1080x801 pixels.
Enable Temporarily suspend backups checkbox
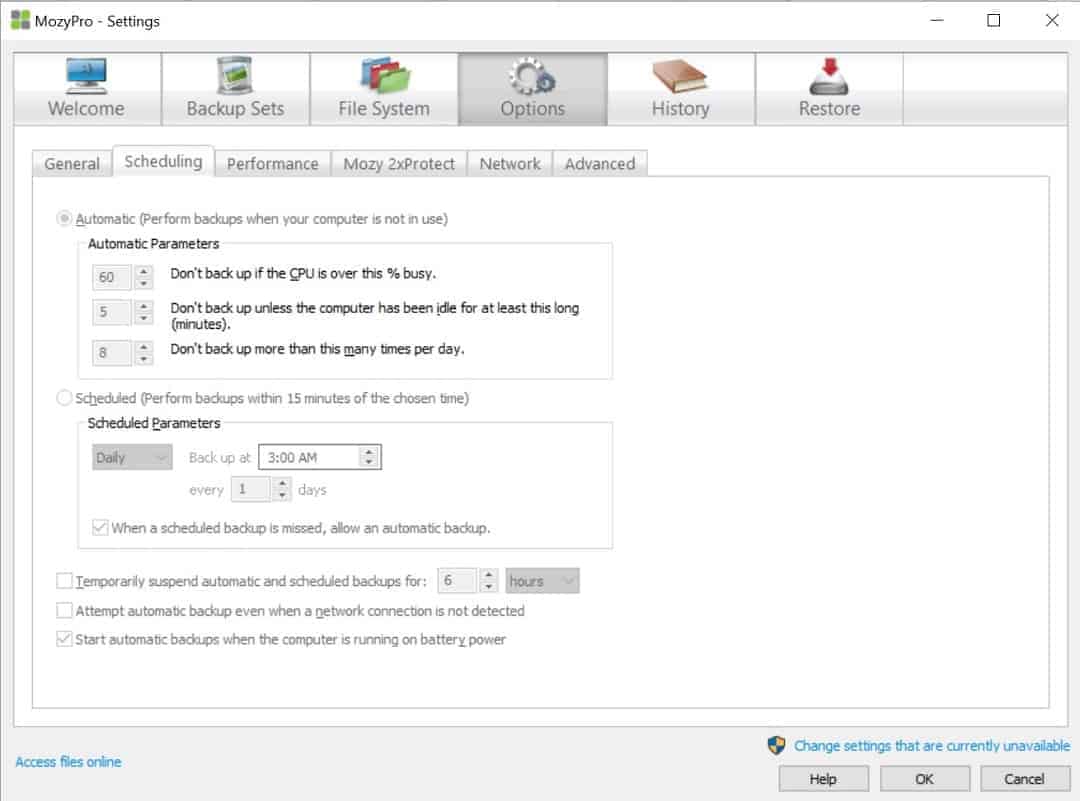click(x=64, y=581)
